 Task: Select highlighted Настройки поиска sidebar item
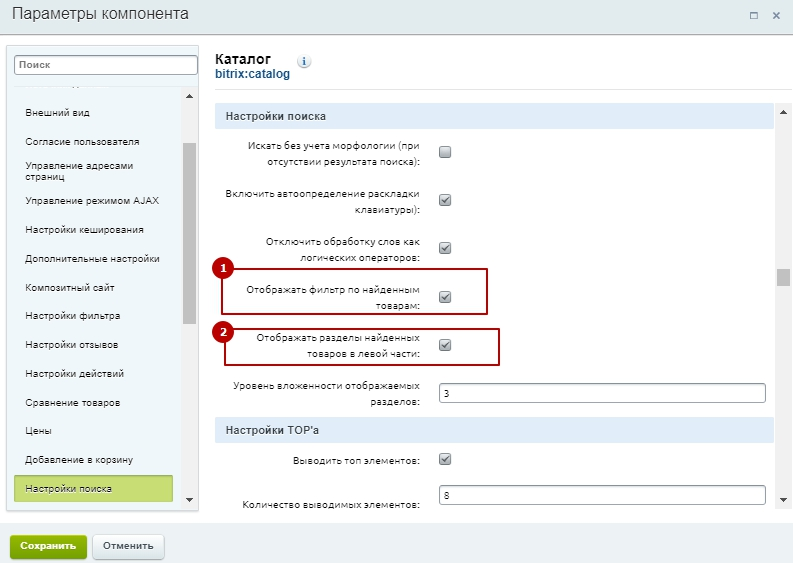tap(94, 489)
